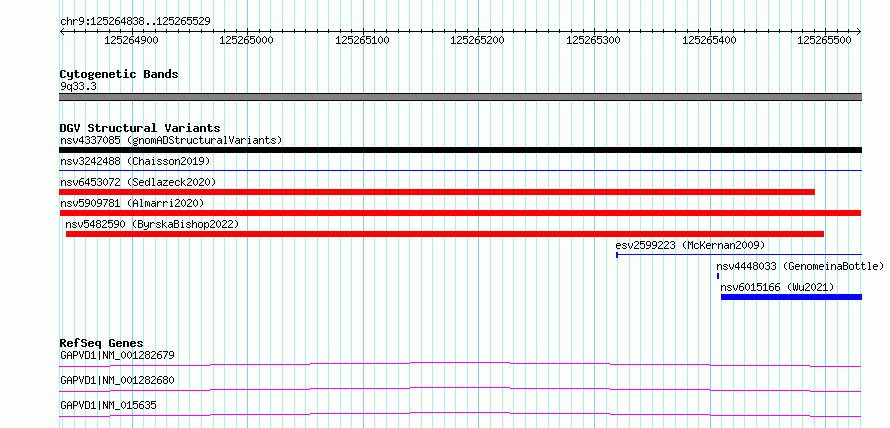
Task: Click ruler position 125265100
Action: coord(363,40)
